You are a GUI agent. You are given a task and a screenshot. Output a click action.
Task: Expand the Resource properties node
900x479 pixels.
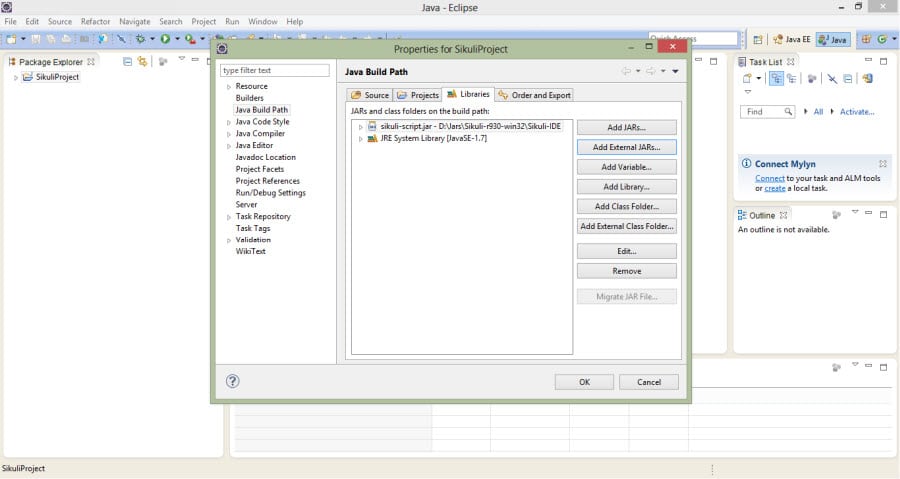pos(228,87)
